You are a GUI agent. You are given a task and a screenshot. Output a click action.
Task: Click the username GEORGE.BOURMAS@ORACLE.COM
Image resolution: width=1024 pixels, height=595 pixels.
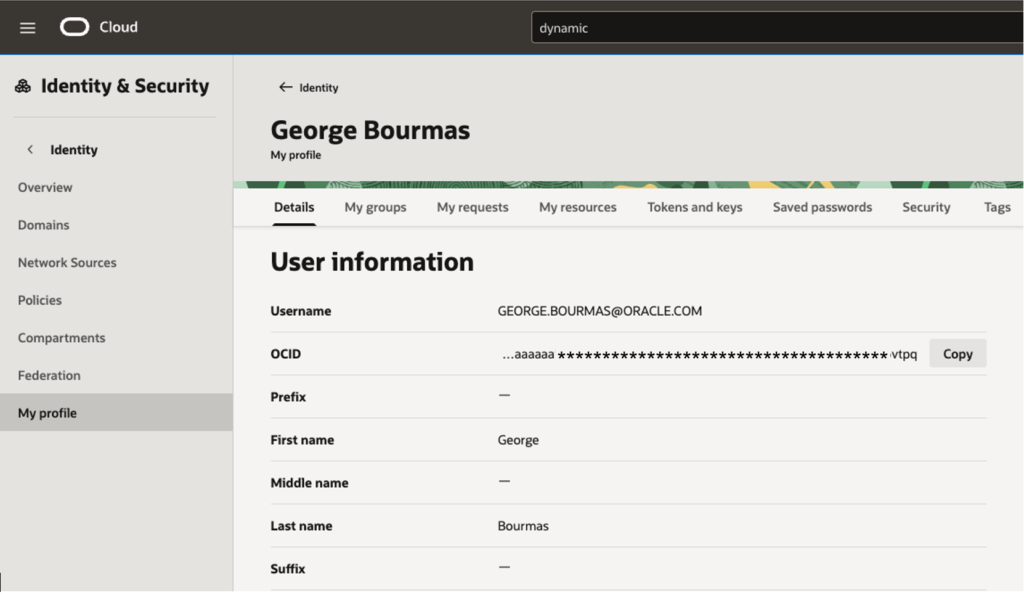[x=600, y=311]
